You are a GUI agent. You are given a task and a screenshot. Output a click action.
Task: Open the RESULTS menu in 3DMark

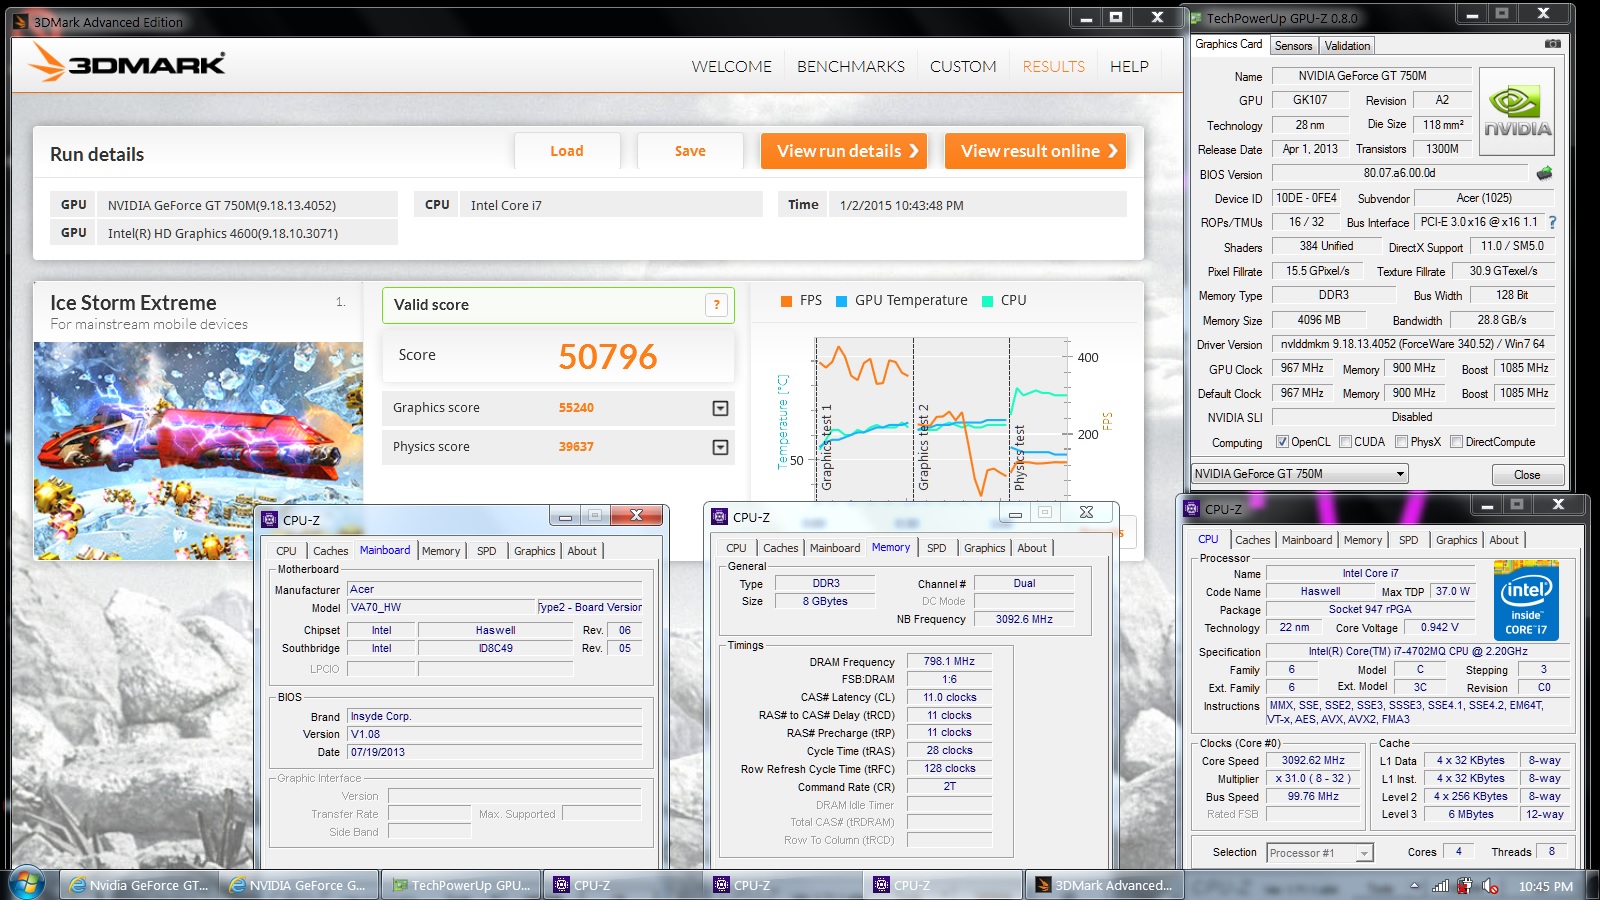click(x=1053, y=67)
